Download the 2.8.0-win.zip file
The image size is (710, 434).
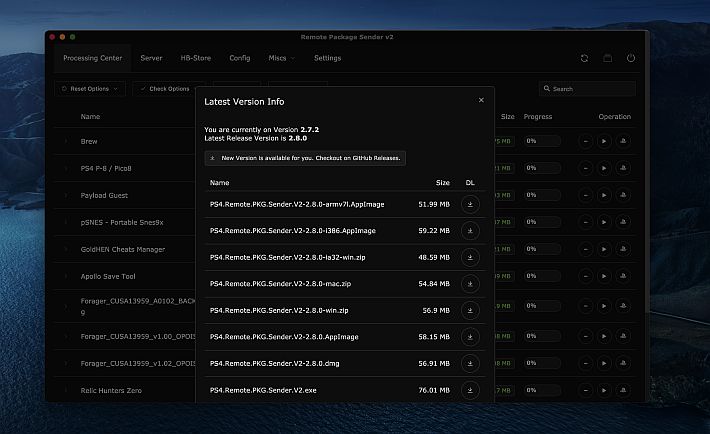(x=470, y=310)
